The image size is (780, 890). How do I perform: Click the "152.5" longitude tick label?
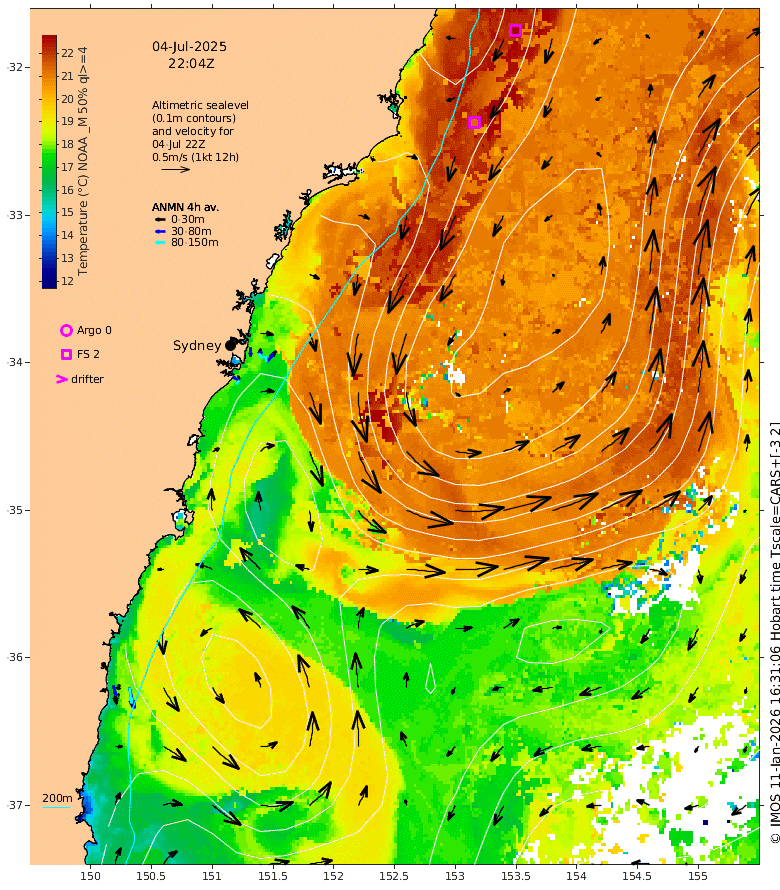[394, 876]
